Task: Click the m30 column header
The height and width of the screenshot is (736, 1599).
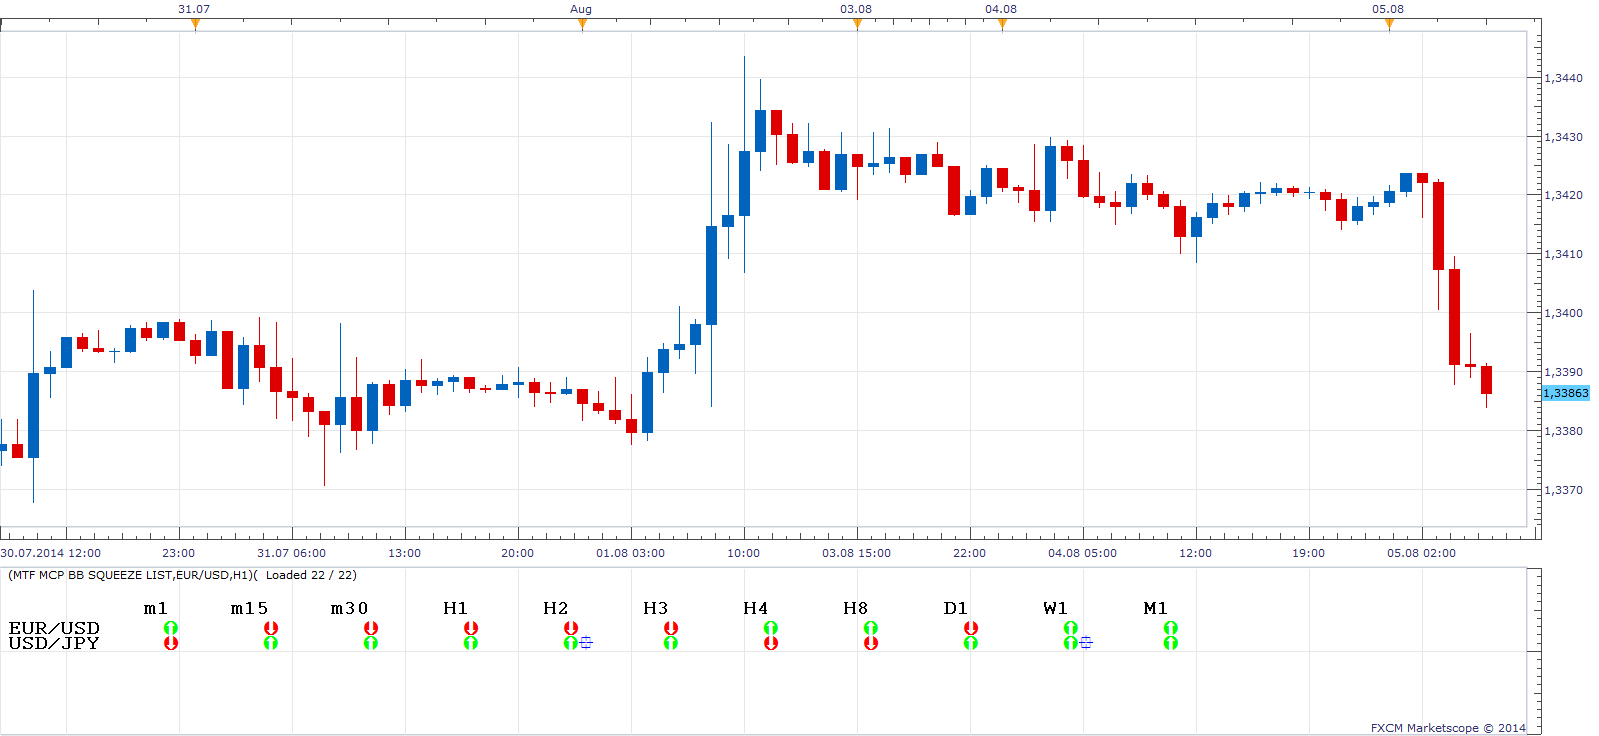Action: coord(349,608)
